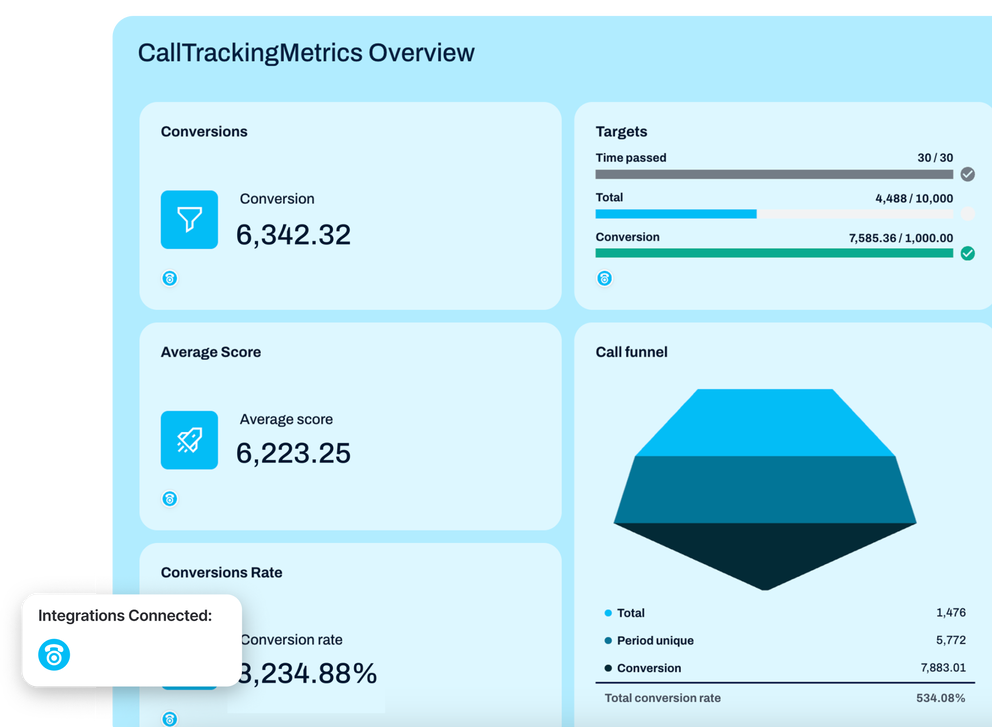
Task: Click the empty status circle for Total target
Action: (x=967, y=214)
